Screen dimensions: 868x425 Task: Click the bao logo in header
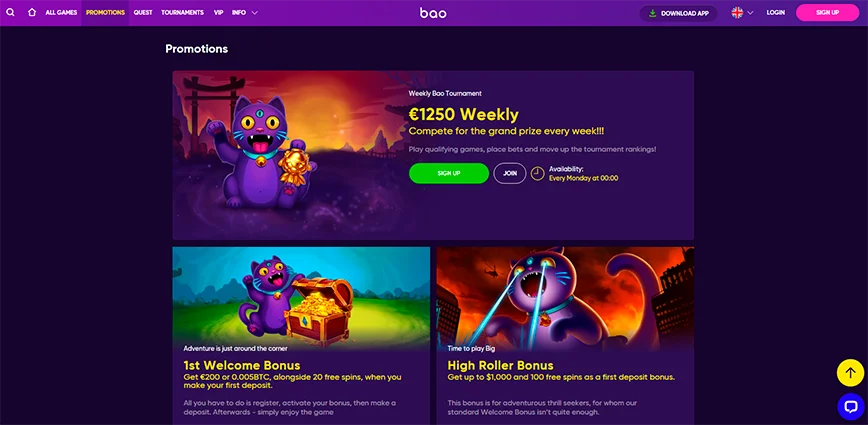pyautogui.click(x=433, y=13)
